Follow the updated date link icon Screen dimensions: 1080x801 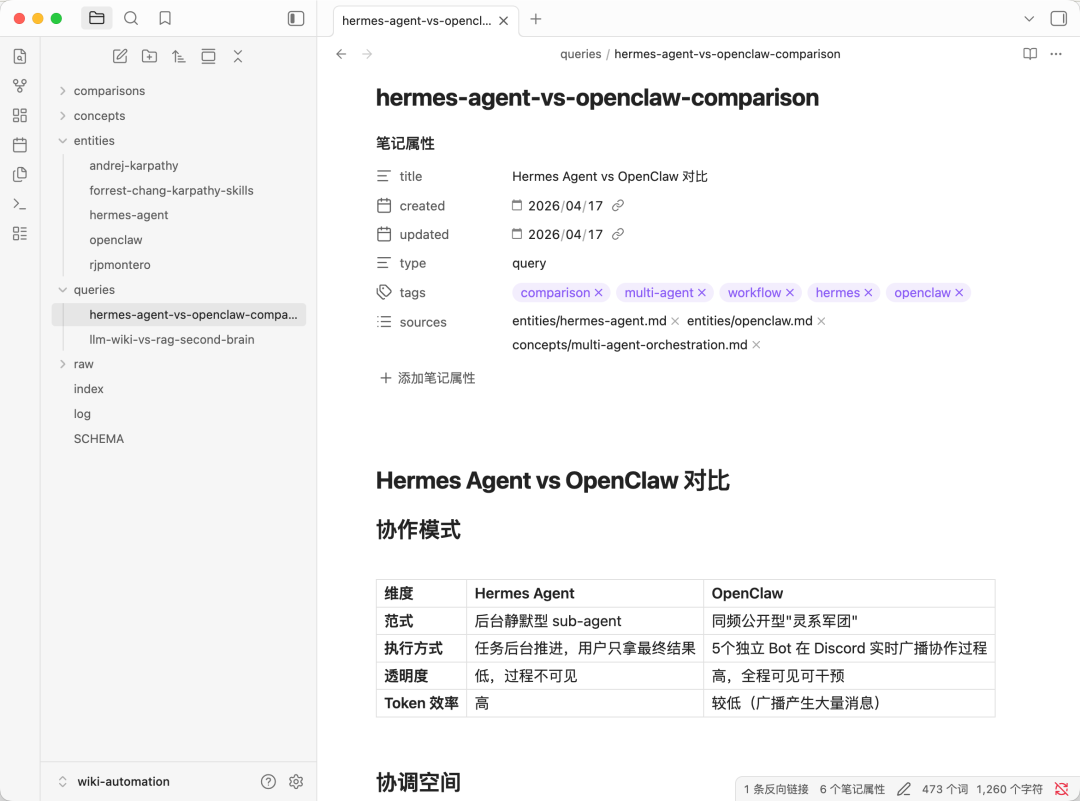click(618, 234)
